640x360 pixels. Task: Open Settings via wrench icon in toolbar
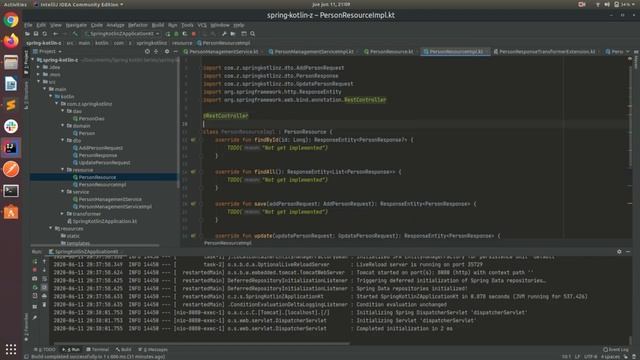(x=224, y=34)
